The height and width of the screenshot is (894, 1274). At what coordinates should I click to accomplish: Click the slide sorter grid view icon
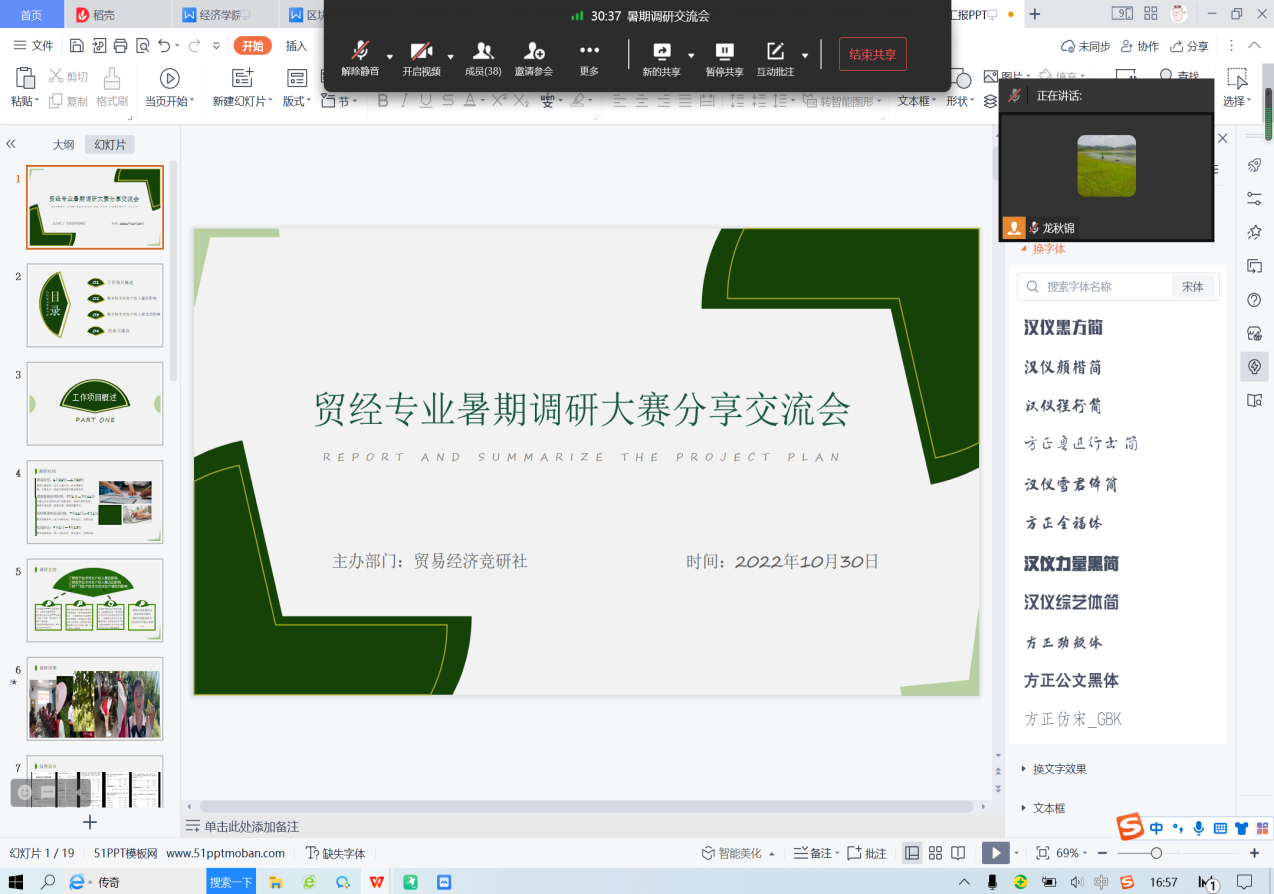[x=935, y=853]
